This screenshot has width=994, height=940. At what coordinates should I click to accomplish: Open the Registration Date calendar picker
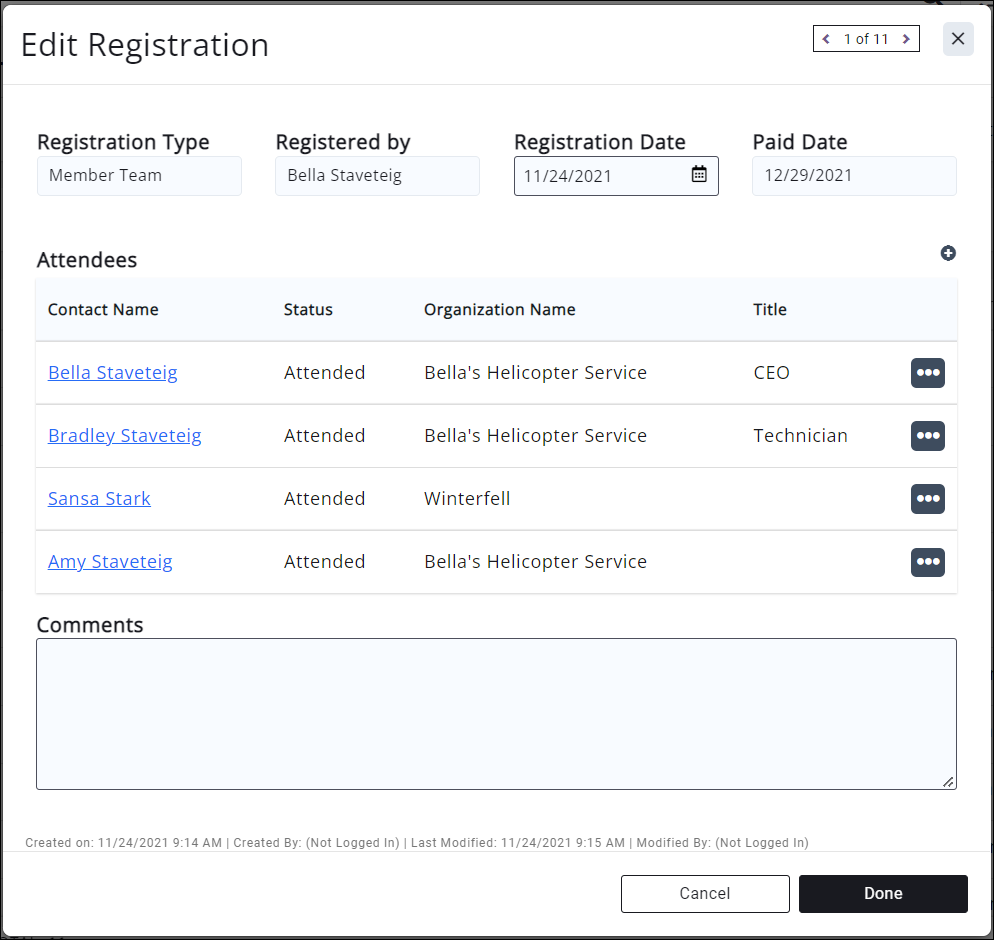[x=699, y=175]
